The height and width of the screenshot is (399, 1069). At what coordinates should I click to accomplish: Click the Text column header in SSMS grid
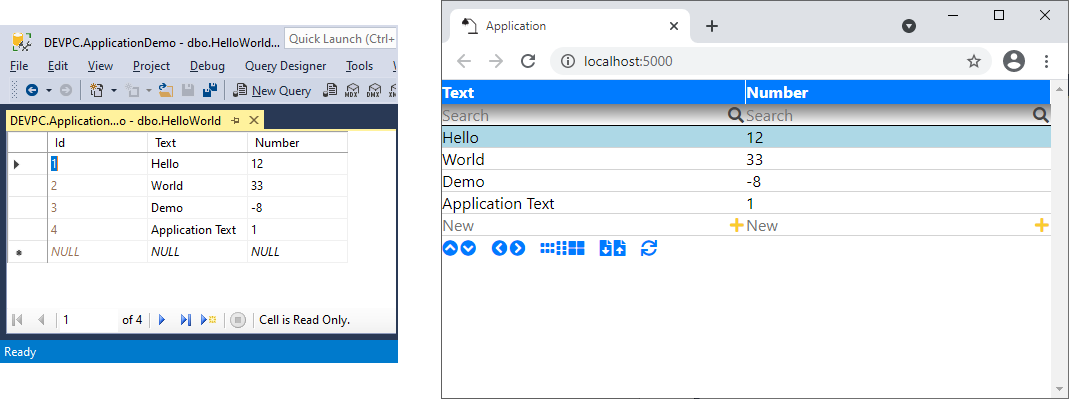198,143
